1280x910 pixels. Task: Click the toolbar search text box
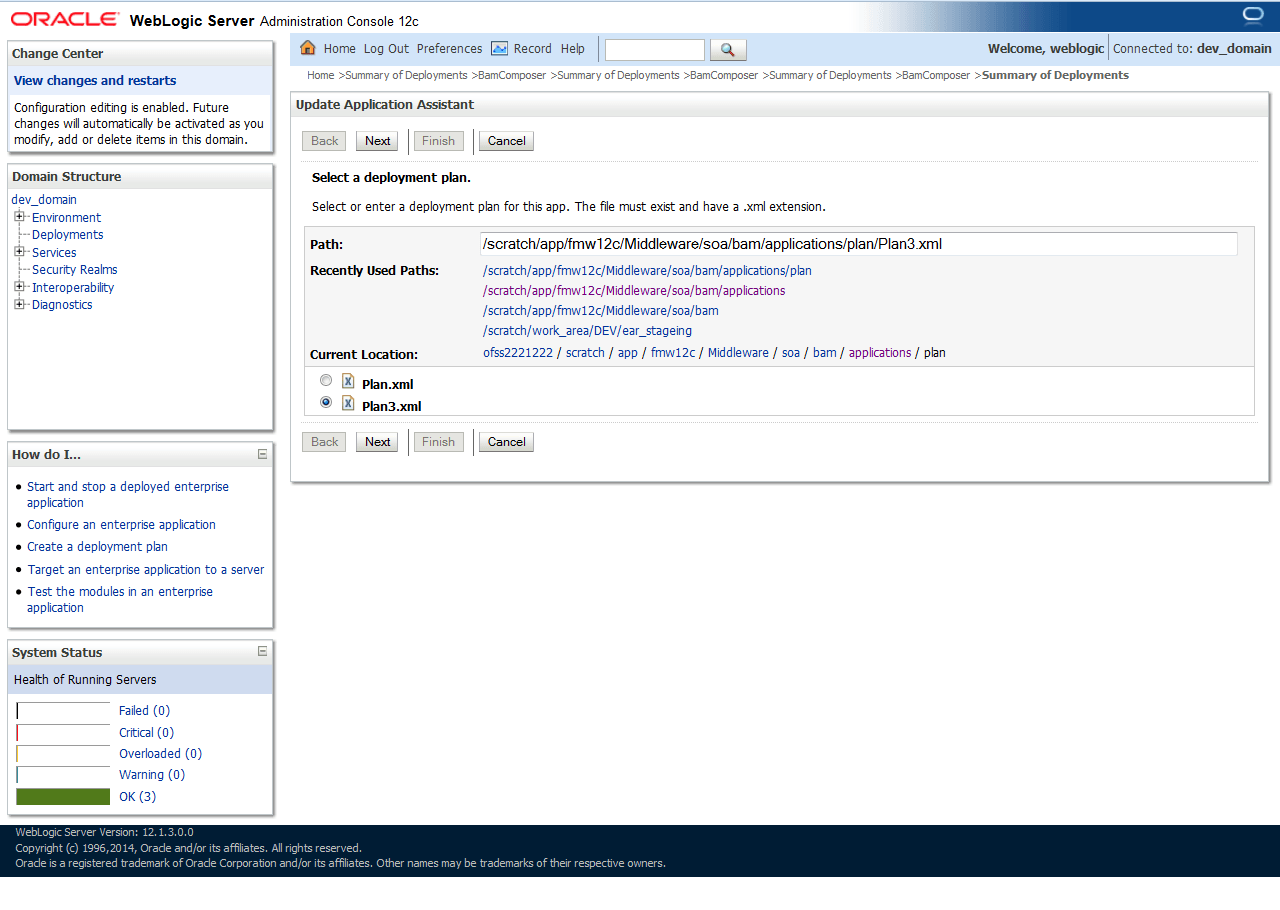point(655,50)
